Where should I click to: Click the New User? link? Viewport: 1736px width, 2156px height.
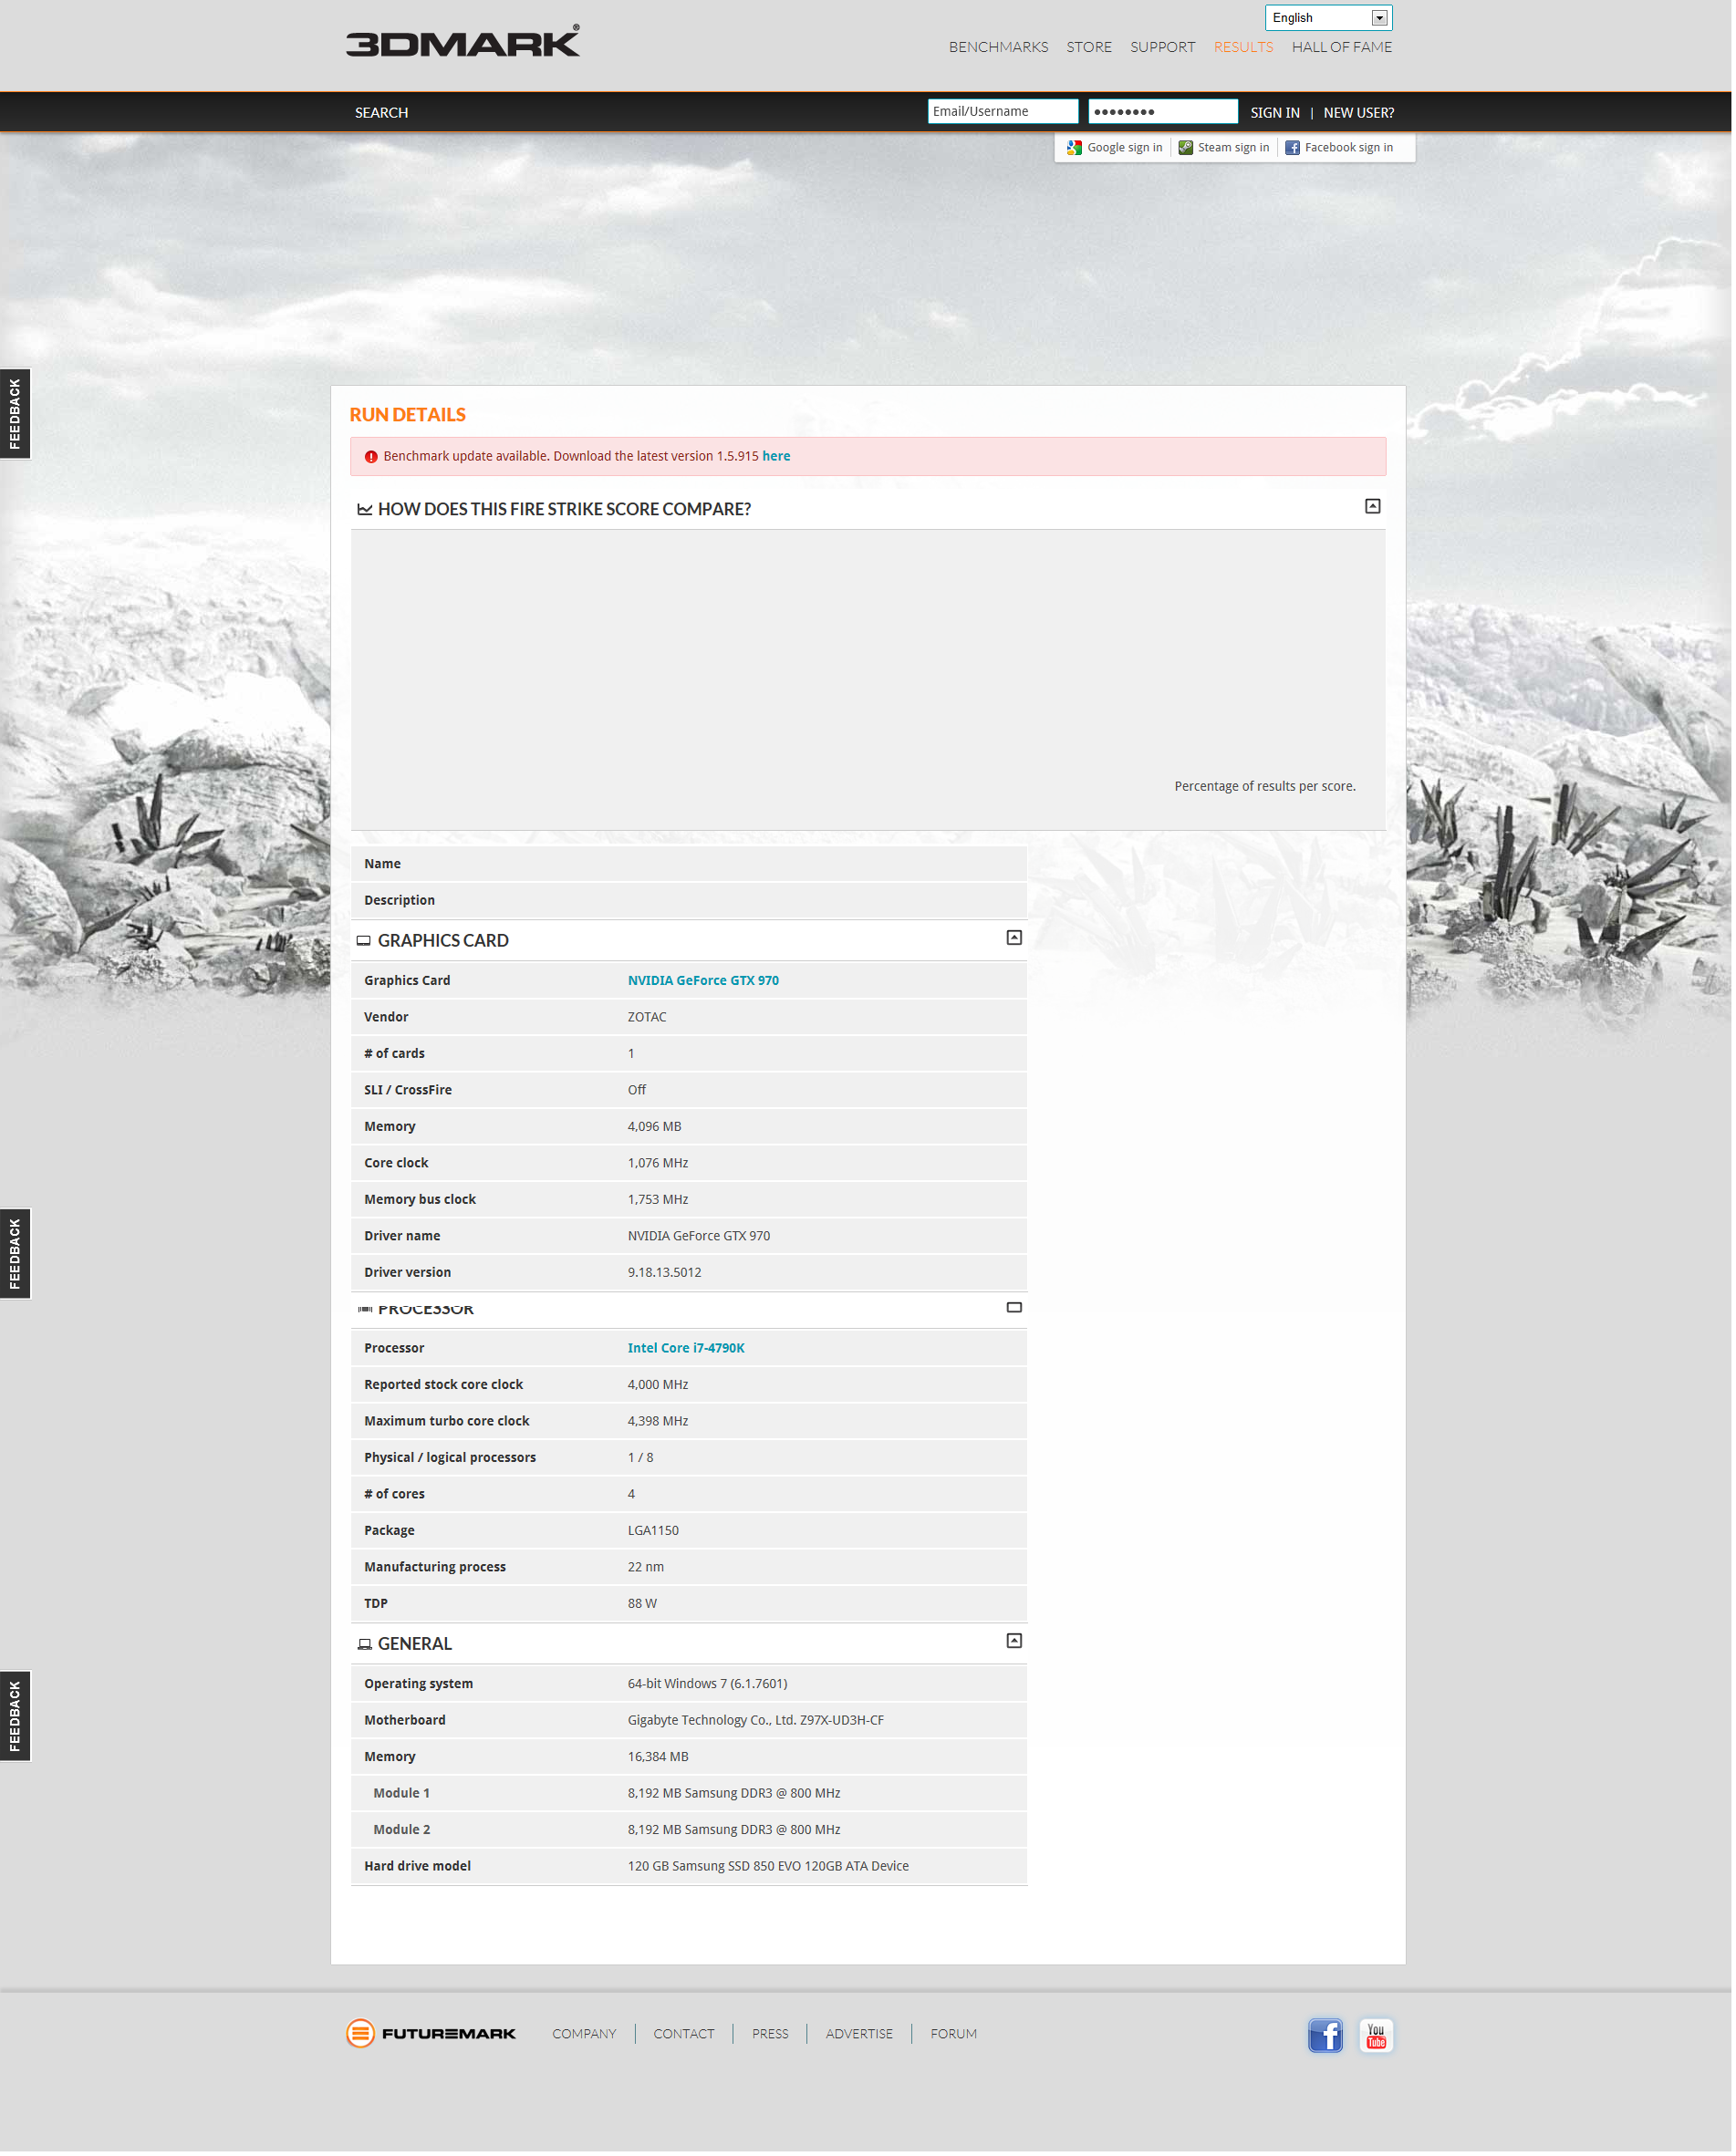1358,112
